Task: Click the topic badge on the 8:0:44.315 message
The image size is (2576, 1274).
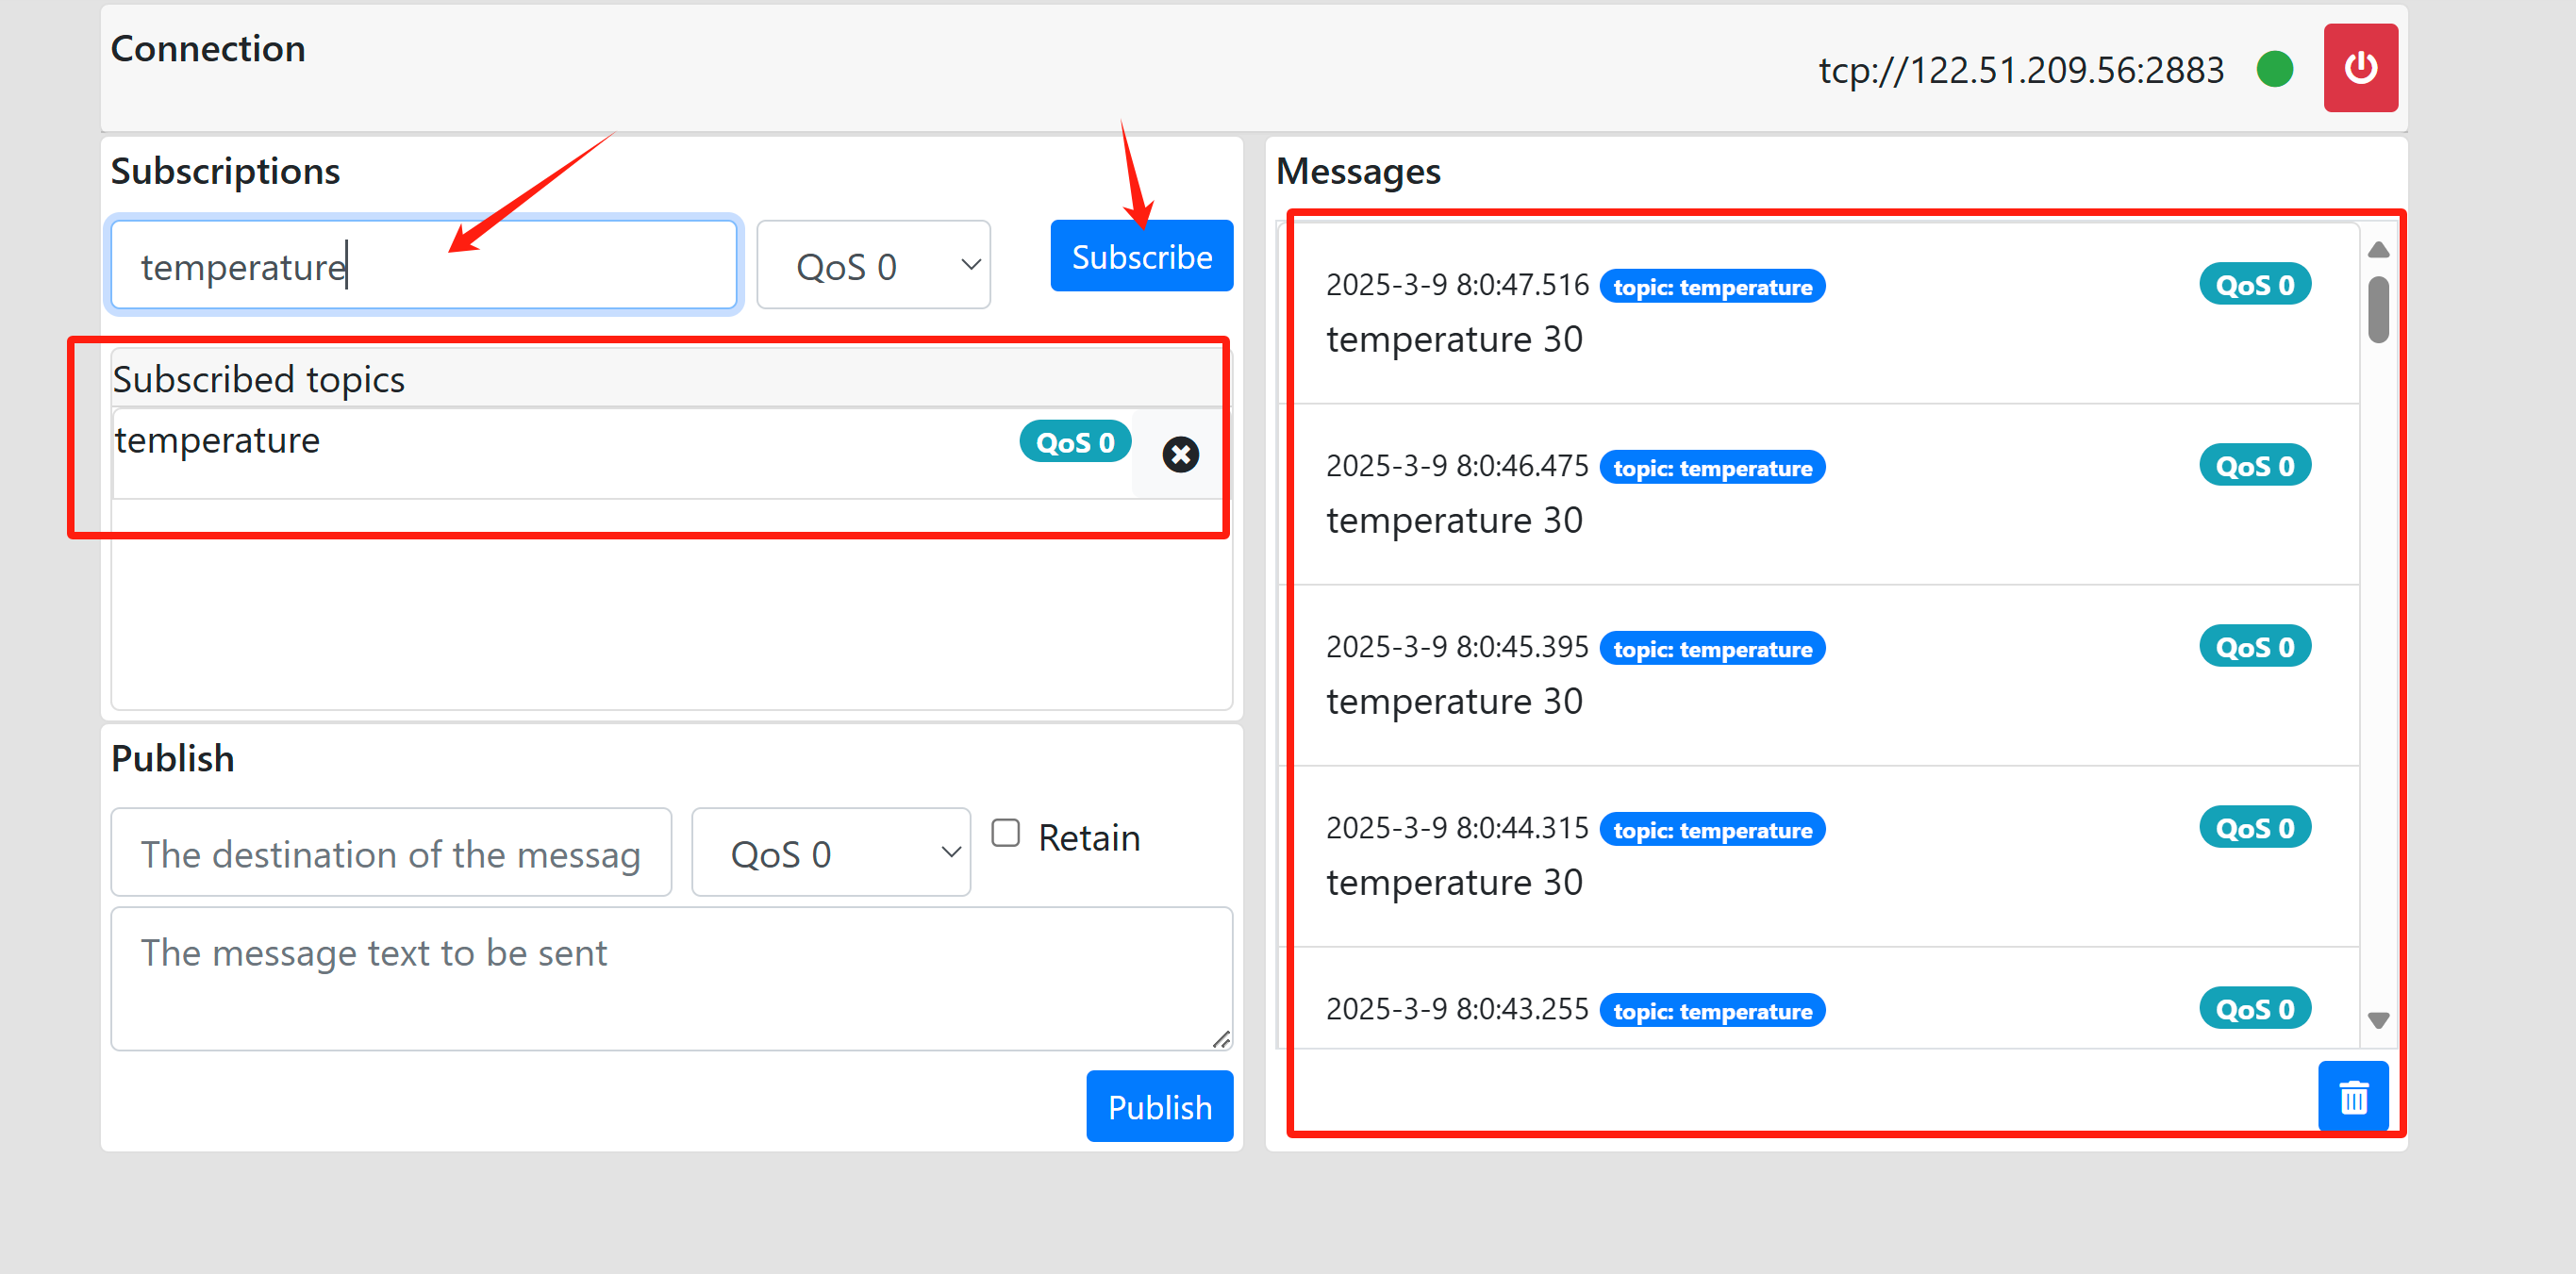Action: click(1712, 830)
